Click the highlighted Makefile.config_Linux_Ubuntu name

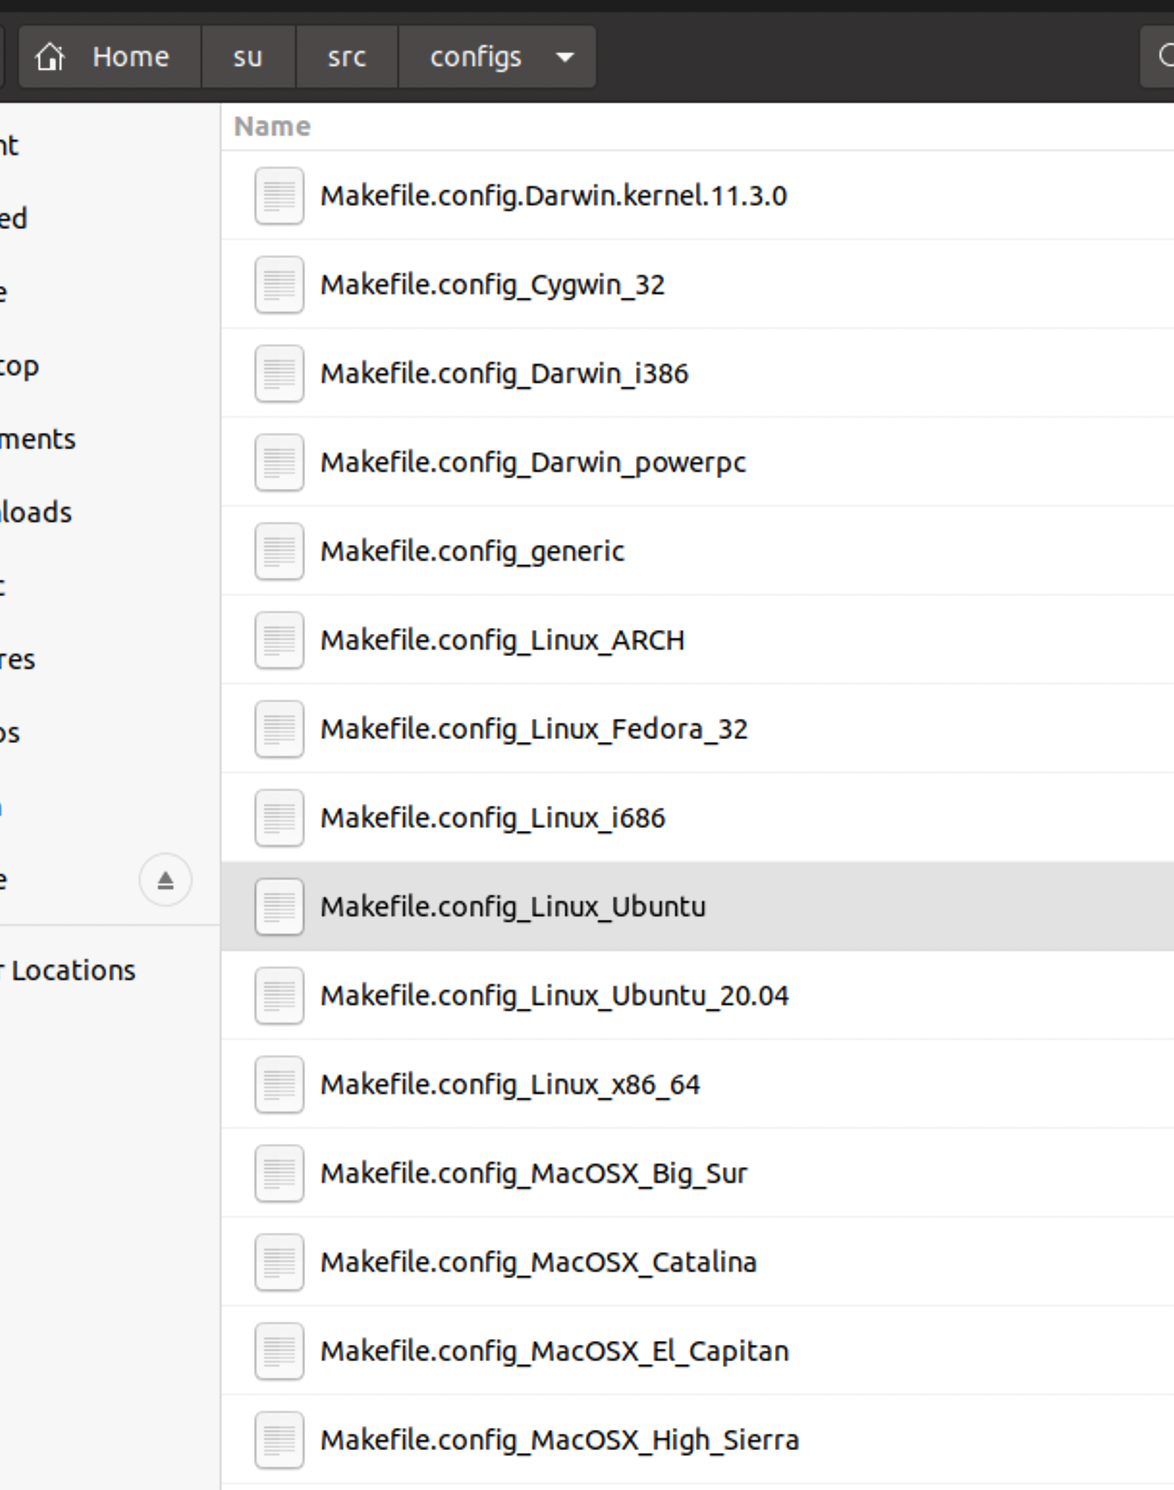coord(513,907)
